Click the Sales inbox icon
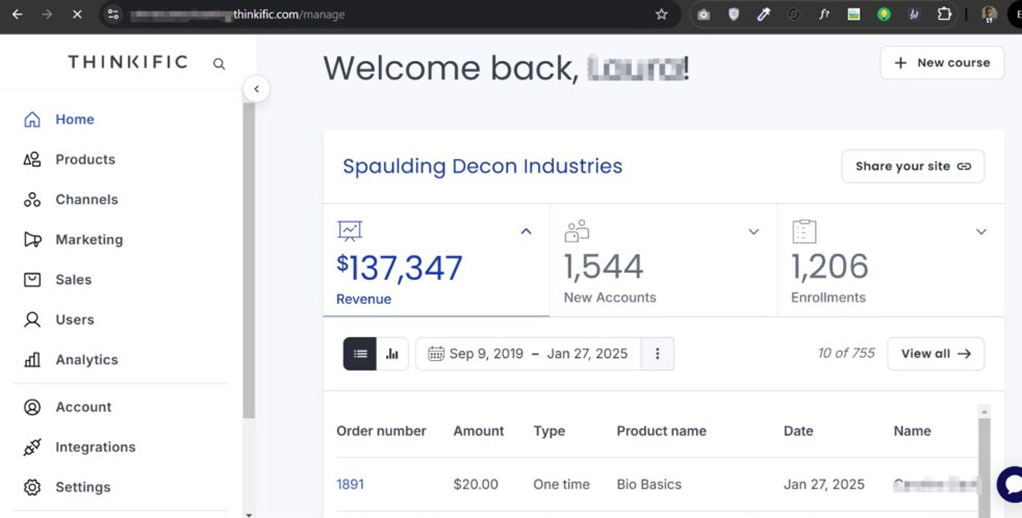Image resolution: width=1022 pixels, height=518 pixels. [32, 280]
